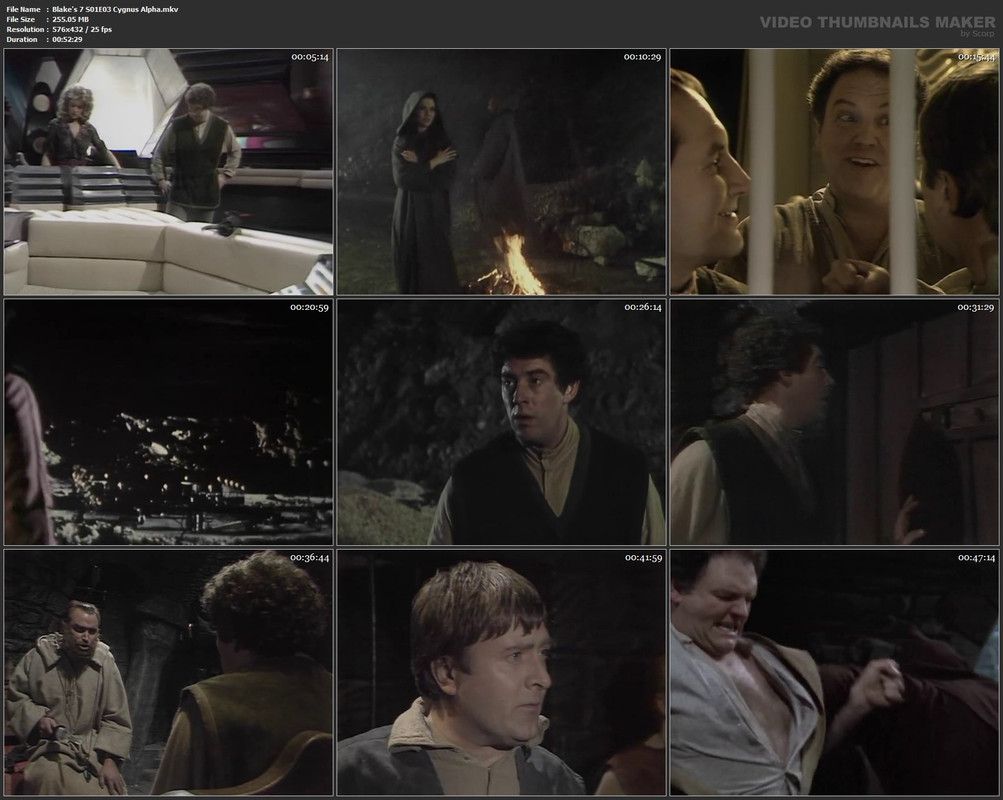Click the timestamp label 00:10:29
Image resolution: width=1003 pixels, height=800 pixels.
coord(642,57)
